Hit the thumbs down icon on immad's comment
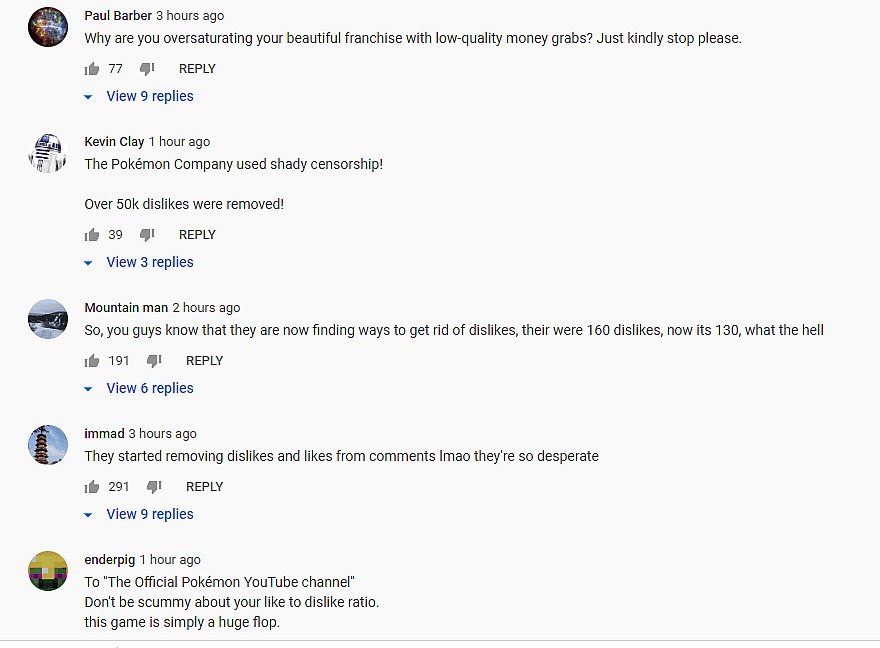 (153, 486)
